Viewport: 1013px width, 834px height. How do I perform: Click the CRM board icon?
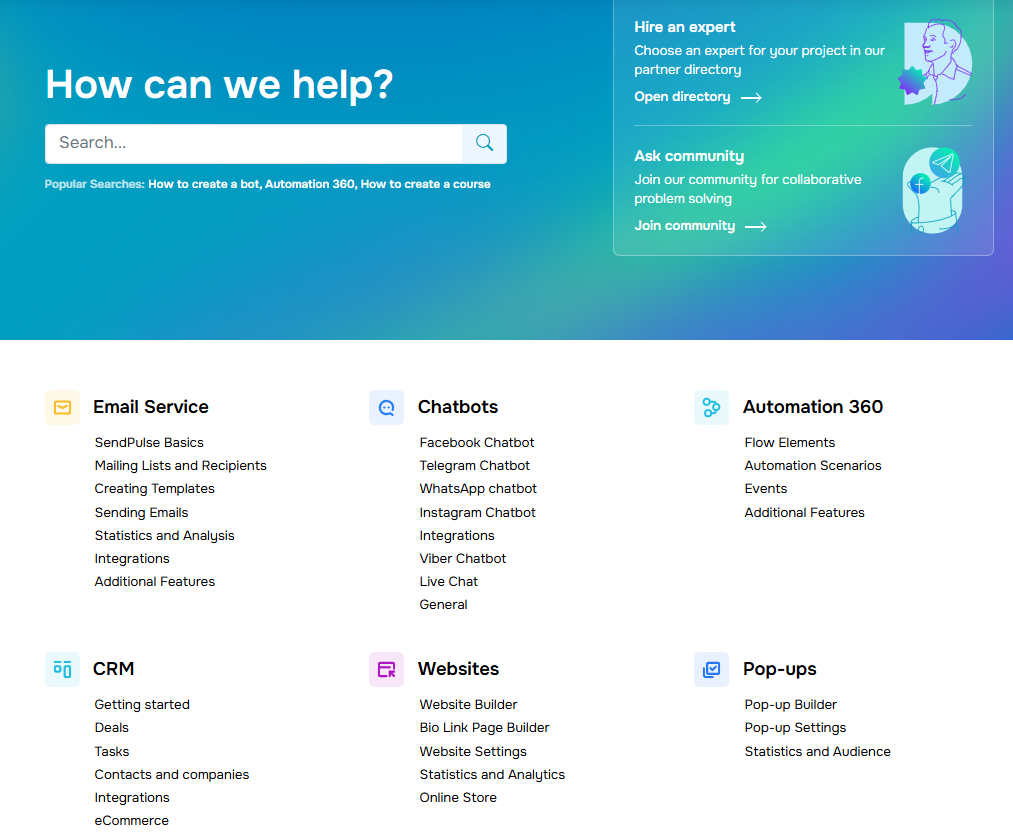coord(63,669)
